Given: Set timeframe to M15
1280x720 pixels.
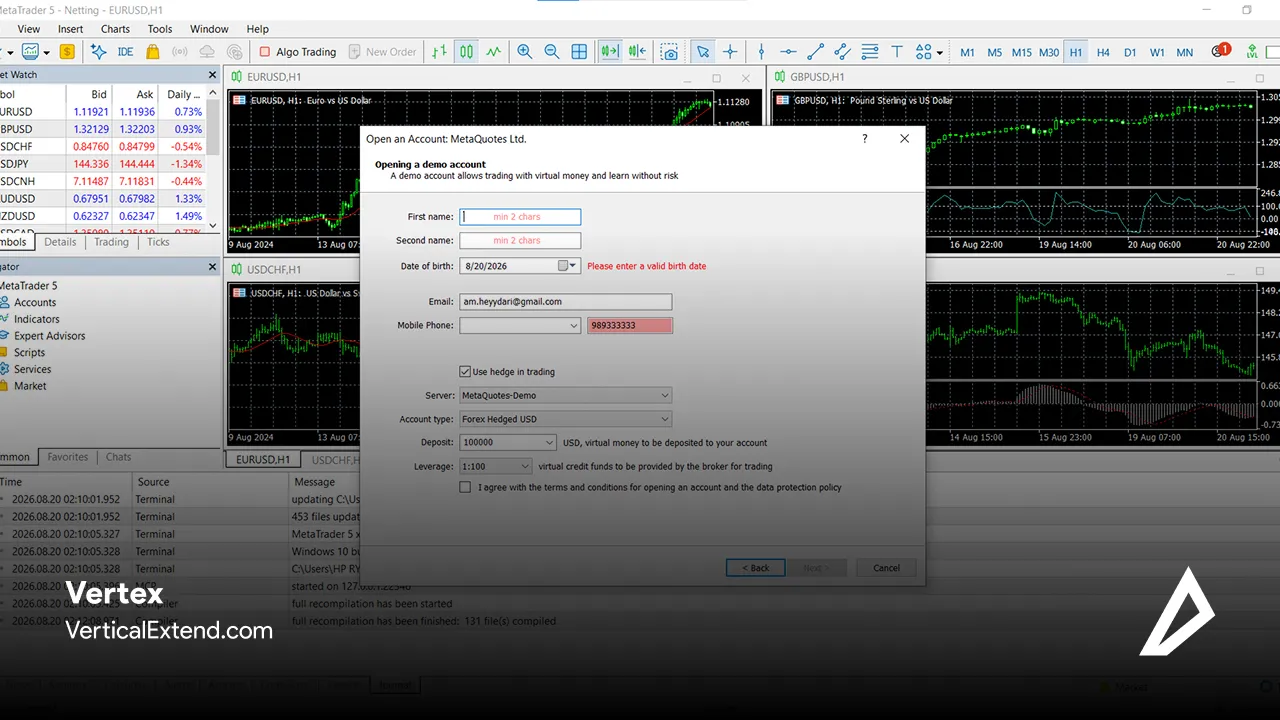Looking at the screenshot, I should coord(1021,52).
